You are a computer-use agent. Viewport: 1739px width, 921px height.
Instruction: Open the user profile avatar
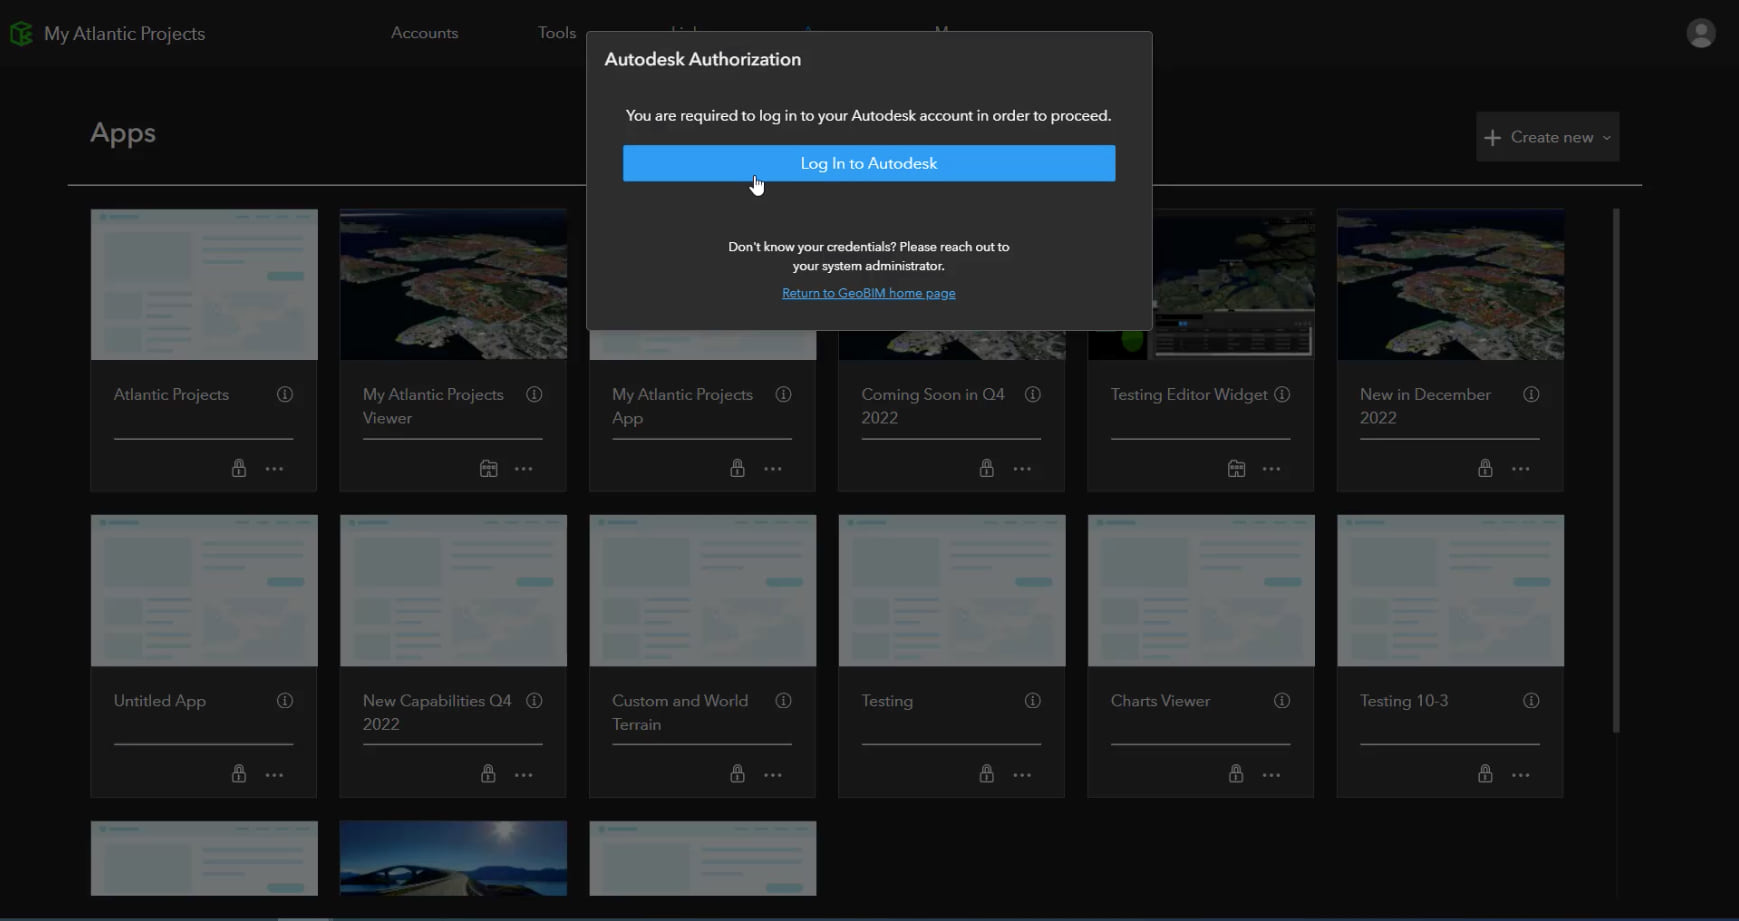click(1700, 33)
